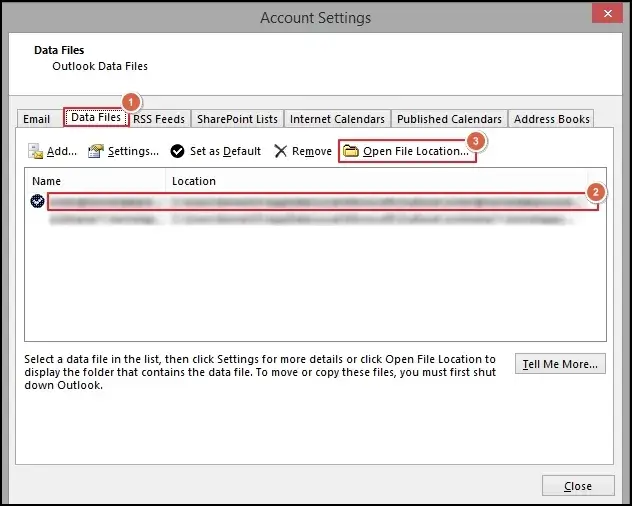632x506 pixels.
Task: Click the Close button at the bottom
Action: click(x=578, y=486)
